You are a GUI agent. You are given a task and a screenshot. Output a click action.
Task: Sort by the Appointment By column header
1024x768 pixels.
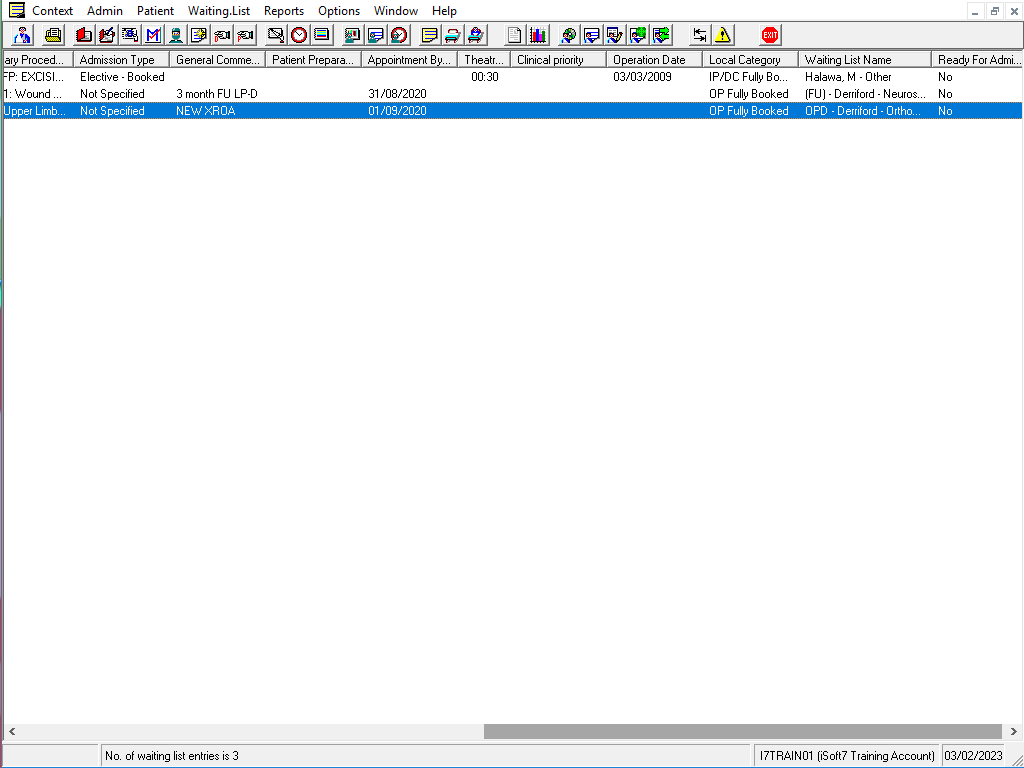point(409,59)
